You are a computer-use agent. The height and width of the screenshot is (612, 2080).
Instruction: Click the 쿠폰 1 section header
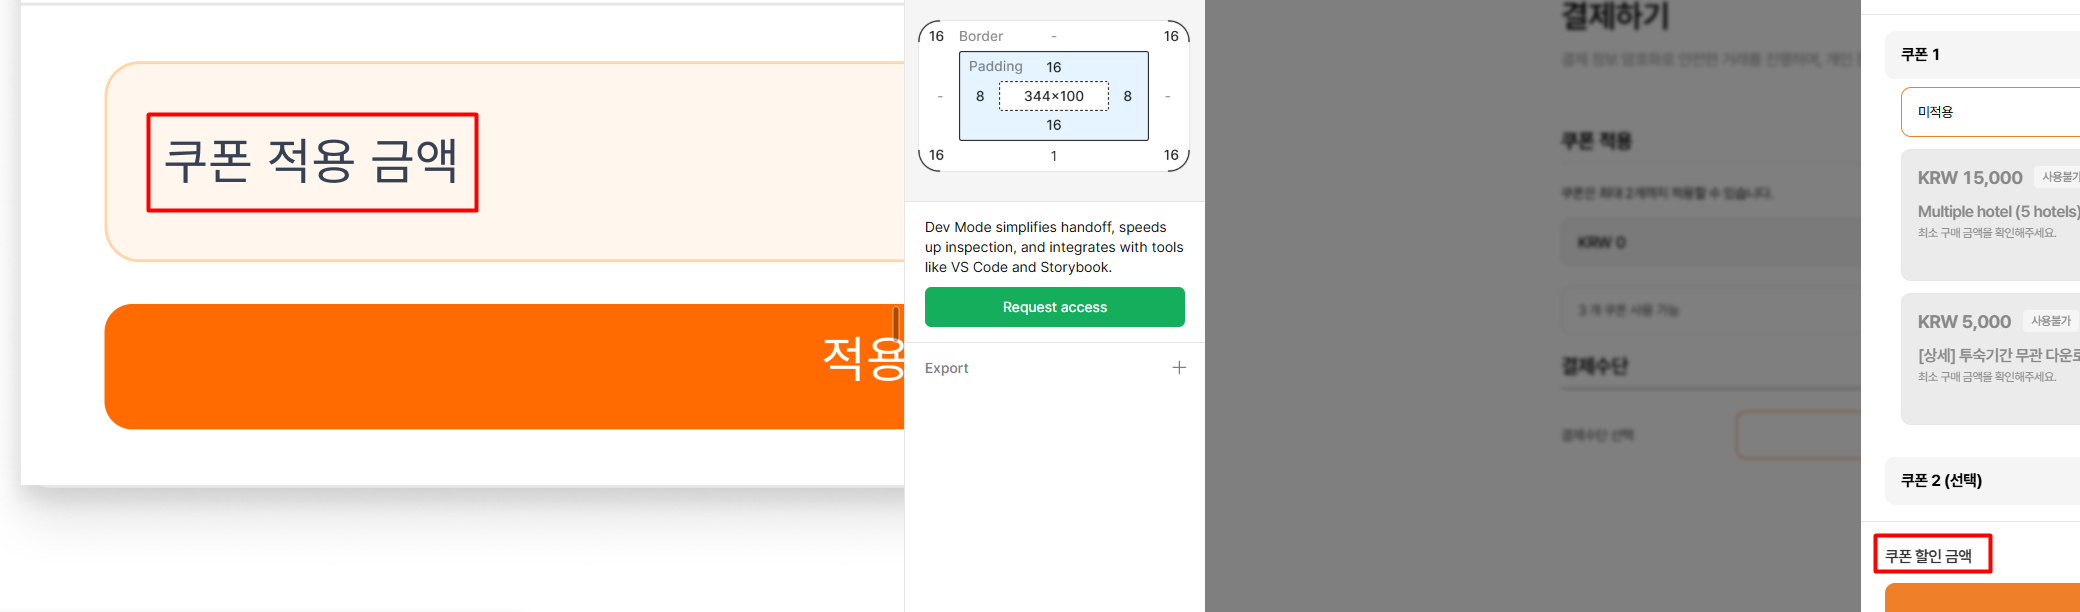point(1982,55)
